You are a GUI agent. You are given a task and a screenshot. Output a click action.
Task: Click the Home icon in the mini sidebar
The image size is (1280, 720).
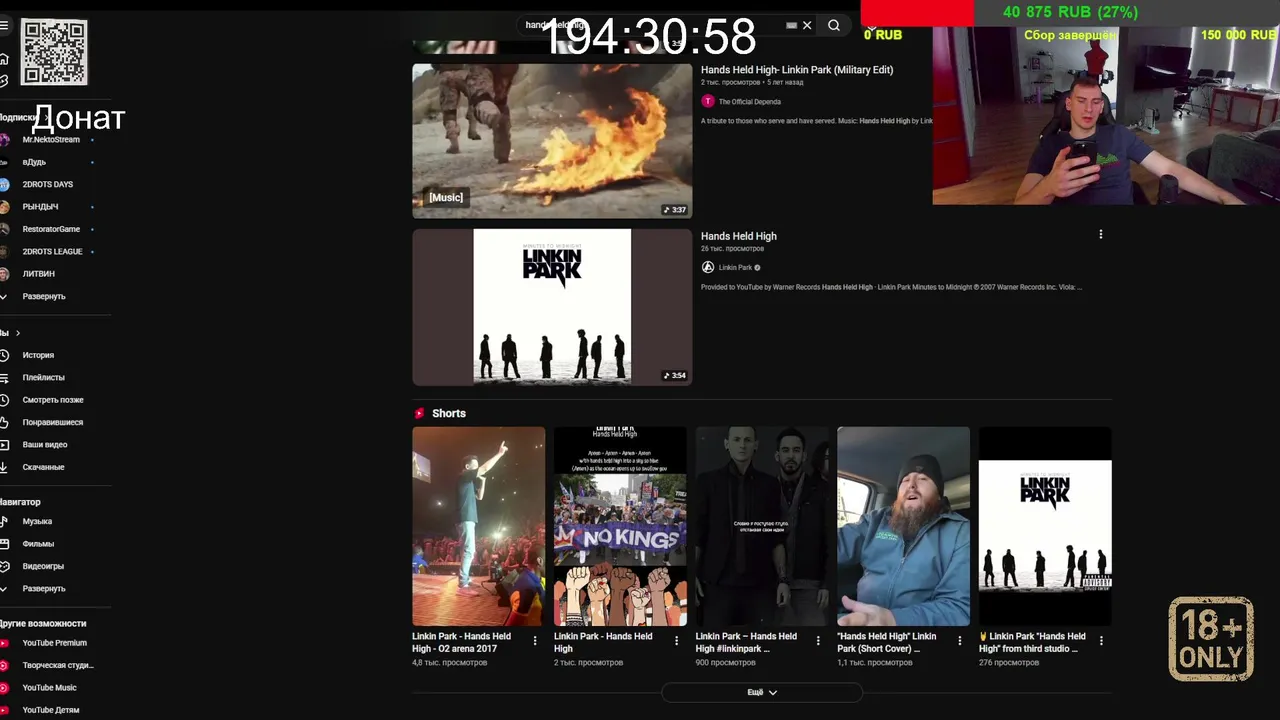(4, 59)
